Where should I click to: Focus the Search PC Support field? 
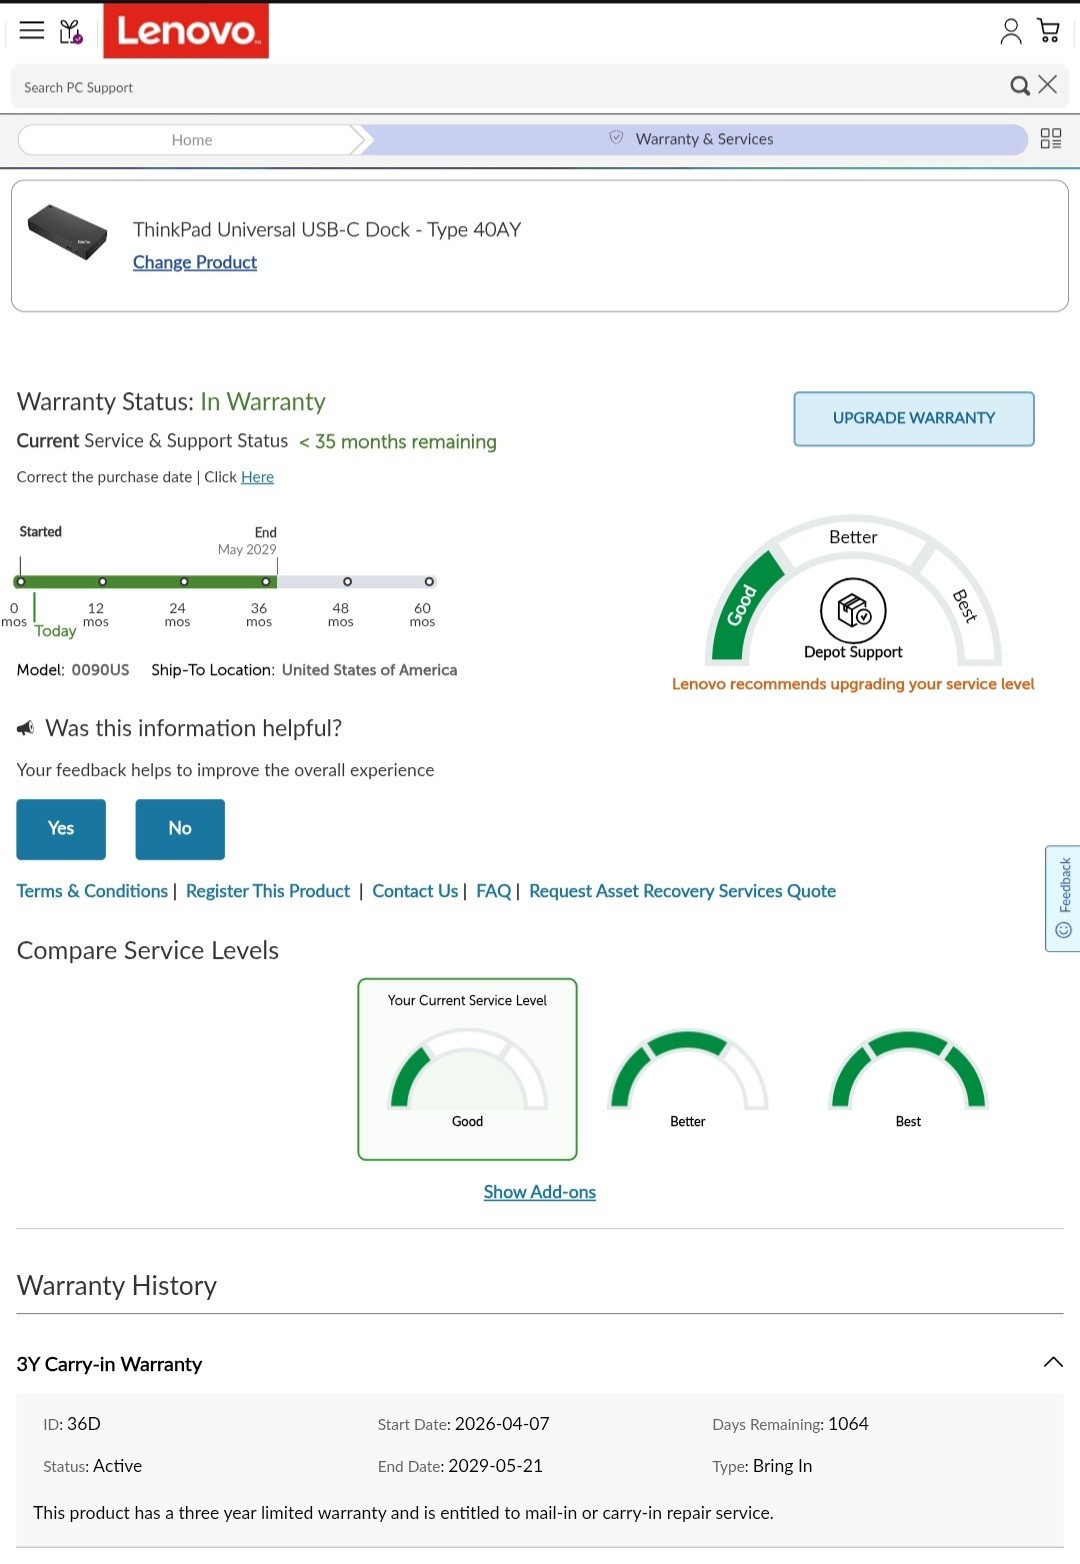click(510, 87)
